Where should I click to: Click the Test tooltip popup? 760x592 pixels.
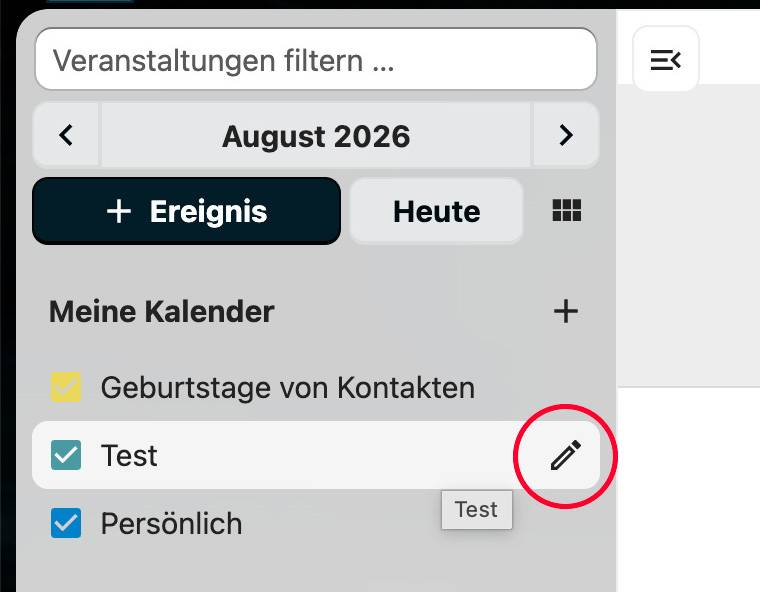[x=476, y=510]
